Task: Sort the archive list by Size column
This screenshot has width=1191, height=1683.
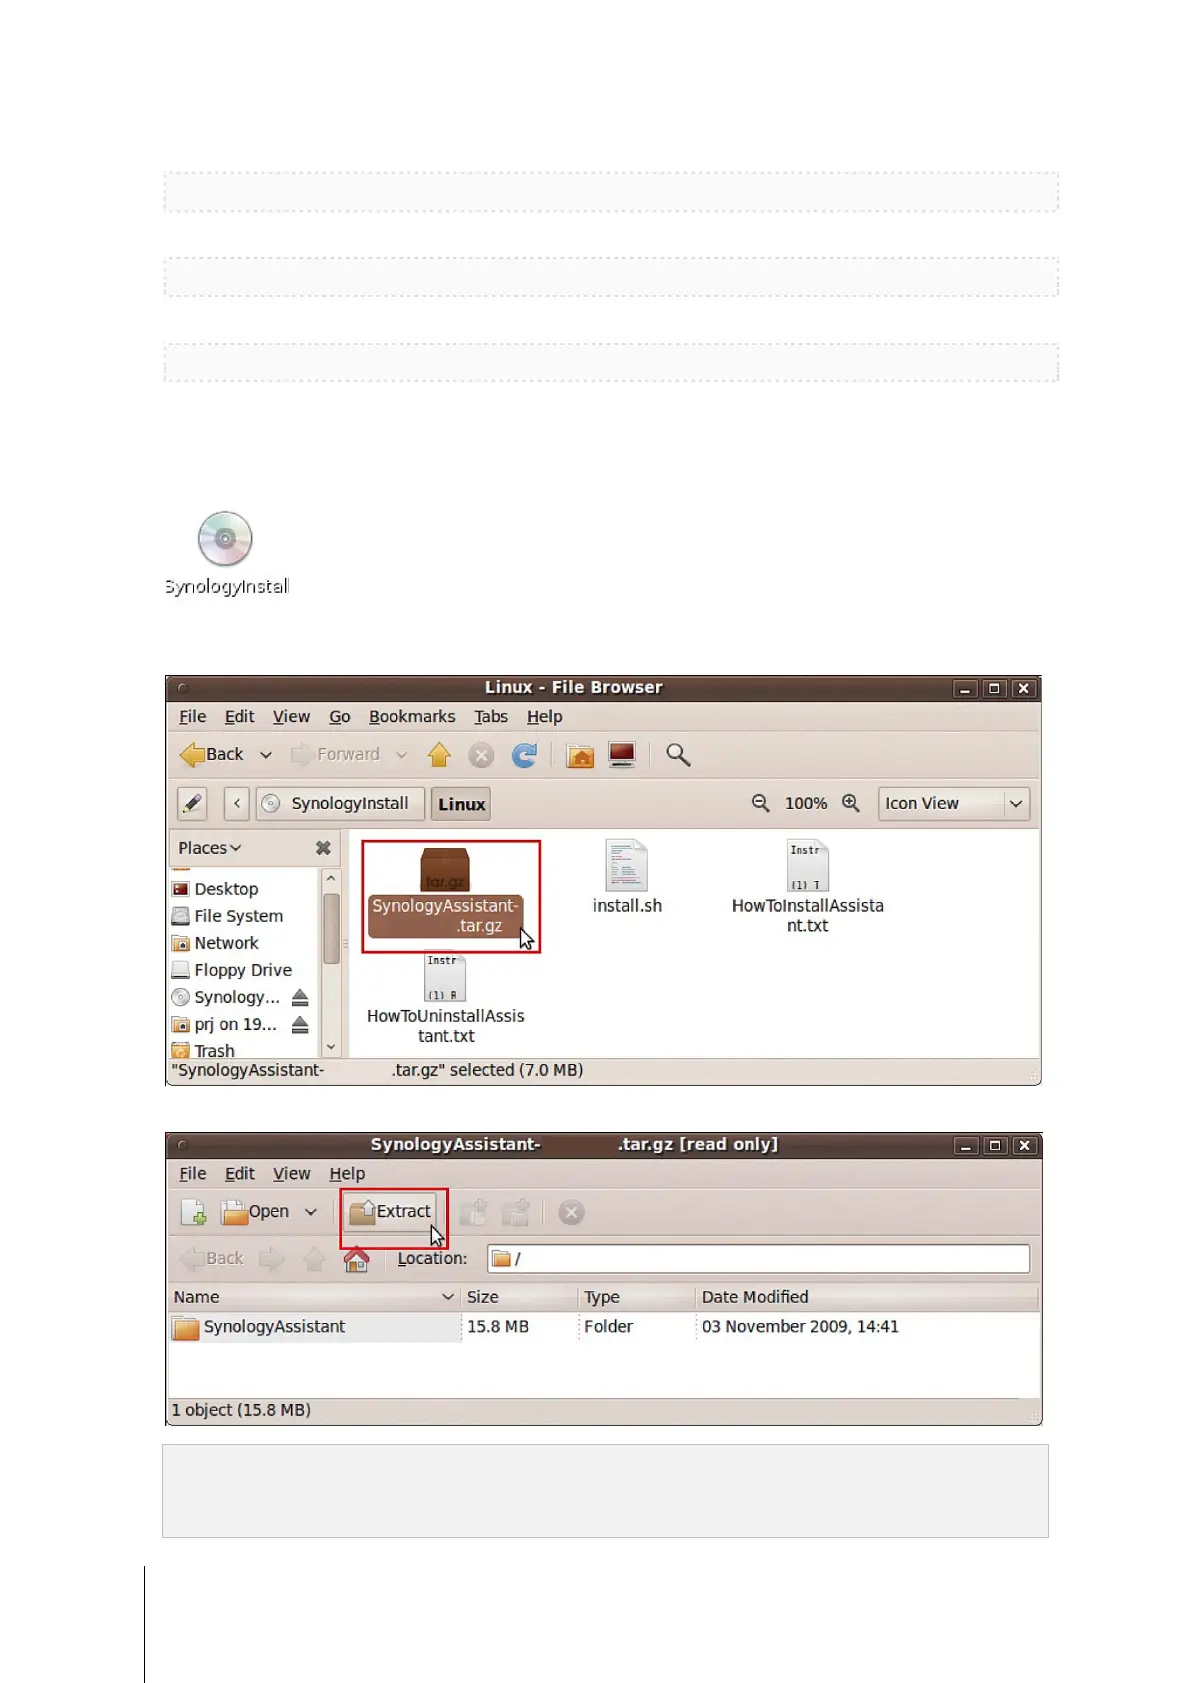Action: (x=519, y=1298)
